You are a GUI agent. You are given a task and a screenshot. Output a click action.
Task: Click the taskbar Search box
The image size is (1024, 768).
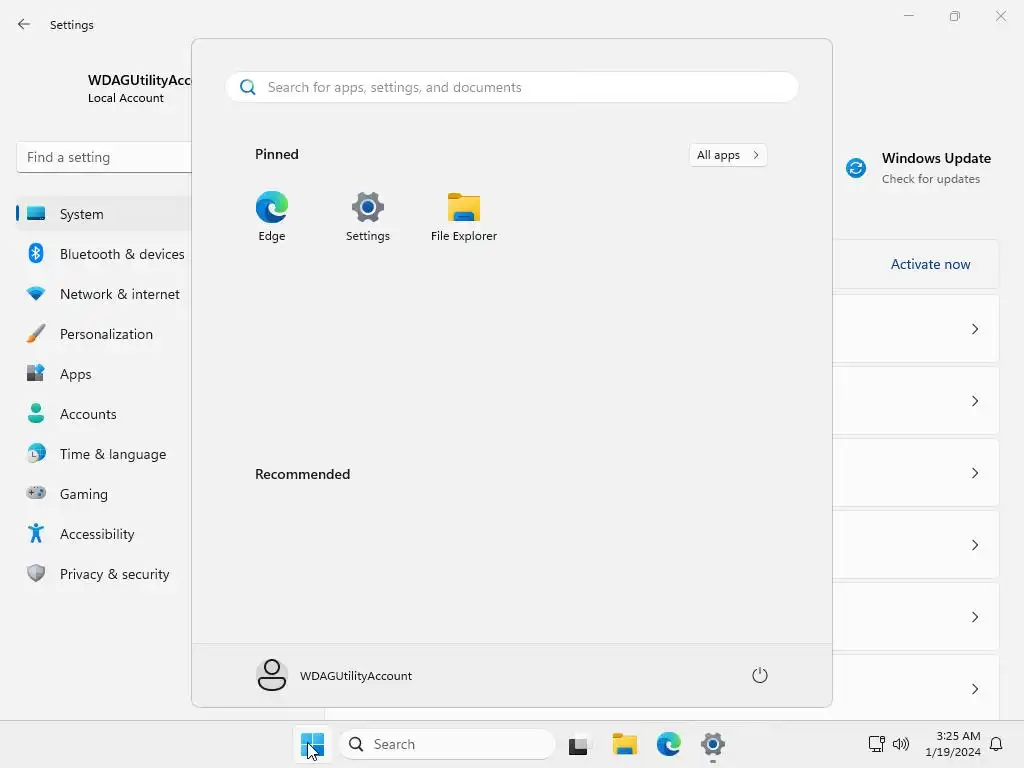click(x=447, y=744)
